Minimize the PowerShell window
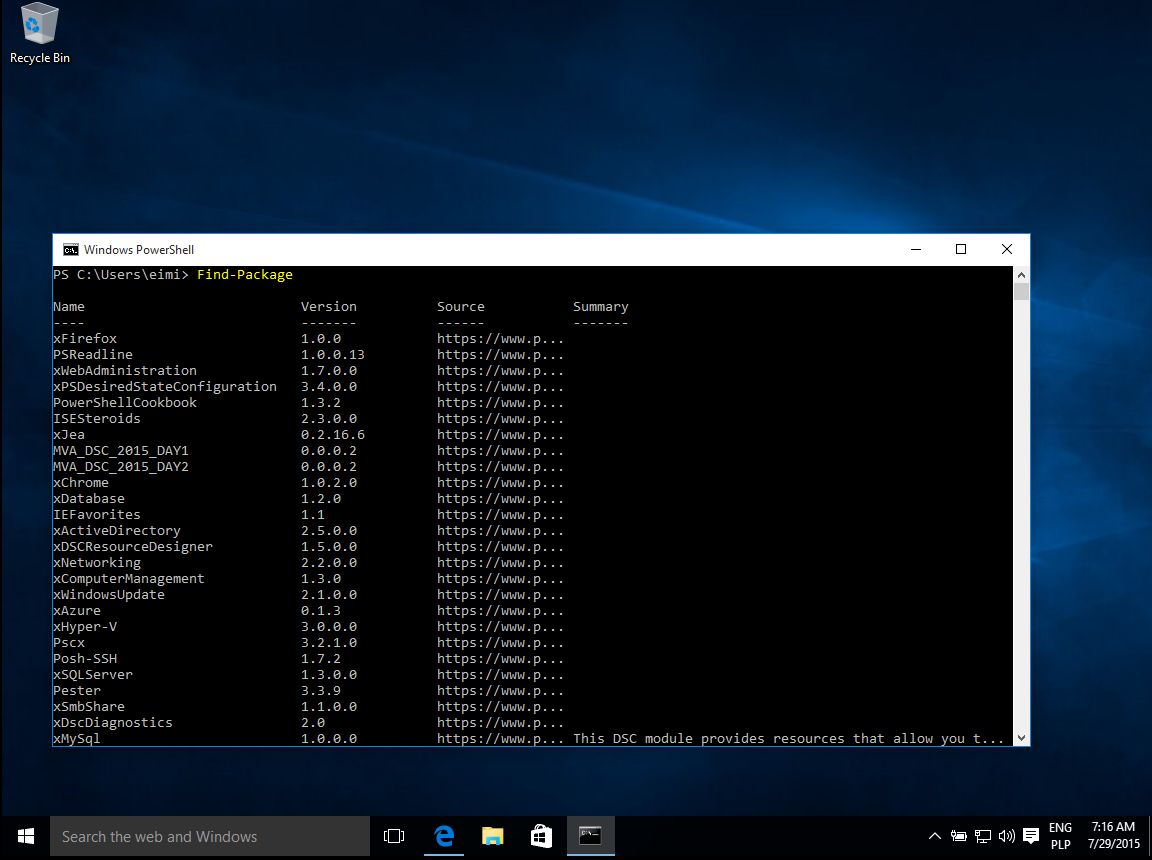 tap(915, 250)
